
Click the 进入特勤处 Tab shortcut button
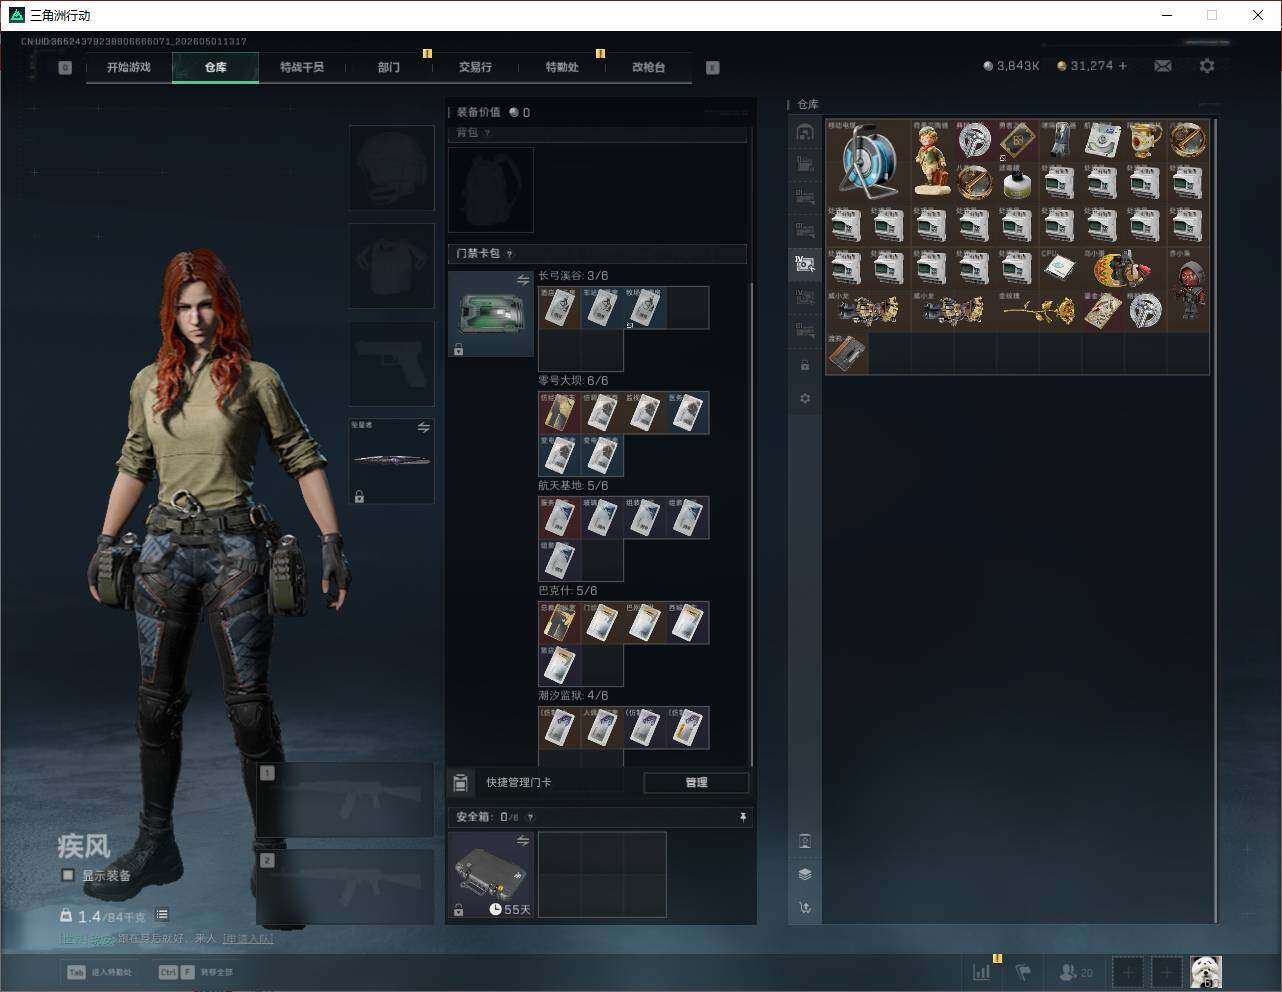click(100, 972)
